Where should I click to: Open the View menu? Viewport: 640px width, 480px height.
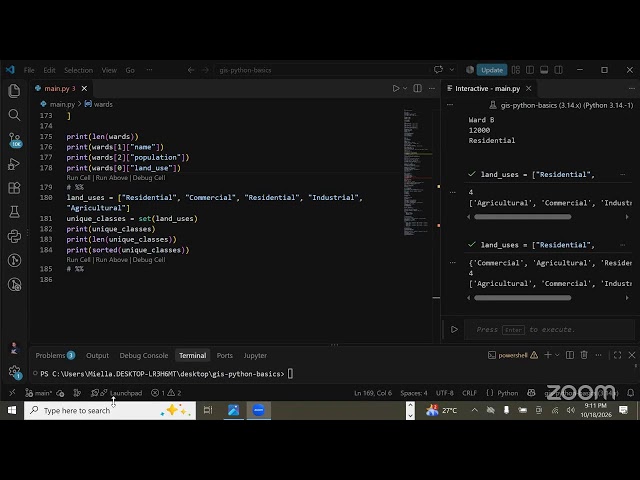click(109, 70)
